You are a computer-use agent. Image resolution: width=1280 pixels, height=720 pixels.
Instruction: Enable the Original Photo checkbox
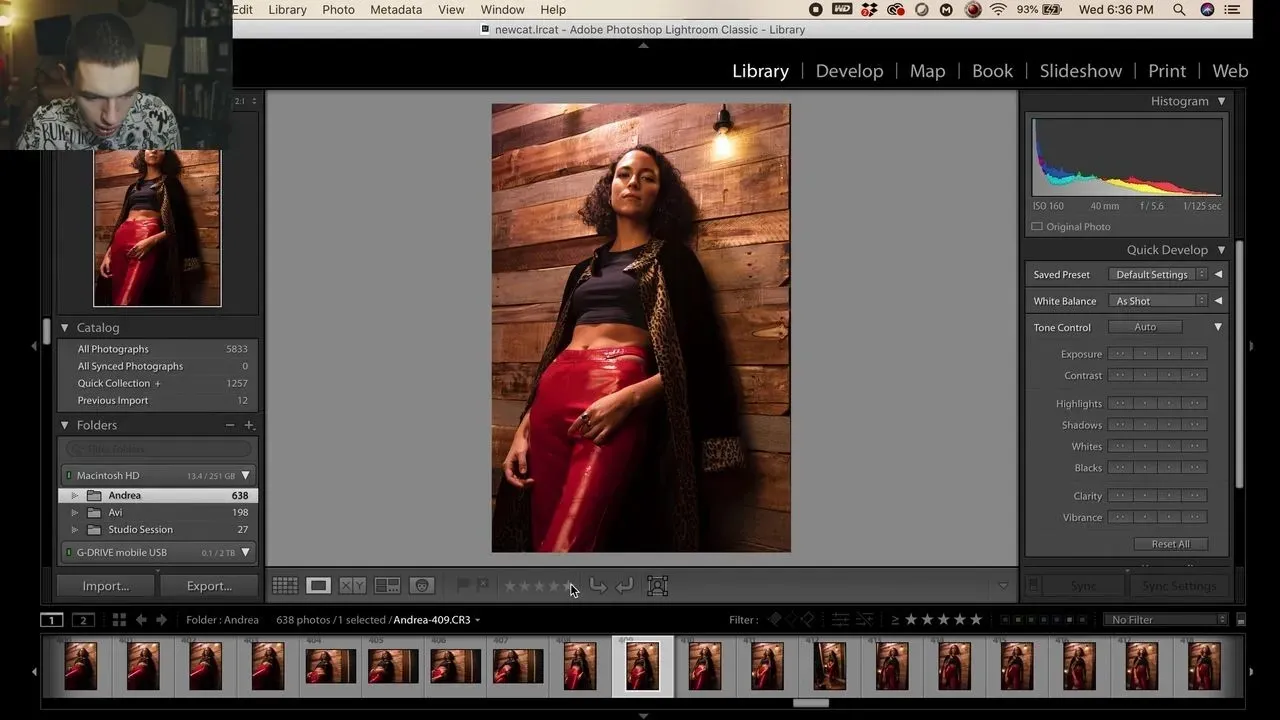point(1037,227)
